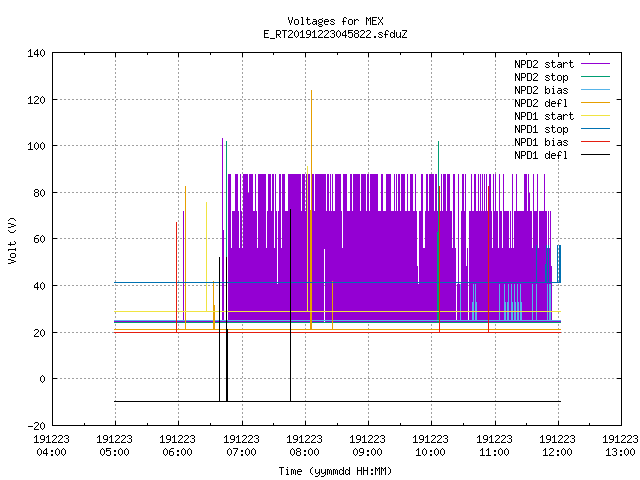Viewport: 640px width, 480px height.
Task: Click the NPD2 stop legend label
Action: point(541,77)
